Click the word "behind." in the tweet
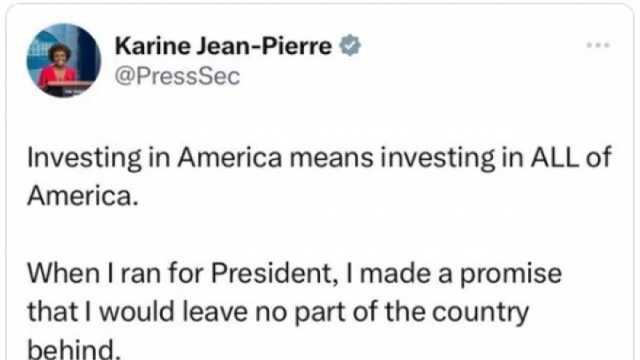The width and height of the screenshot is (640, 360). [x=74, y=349]
